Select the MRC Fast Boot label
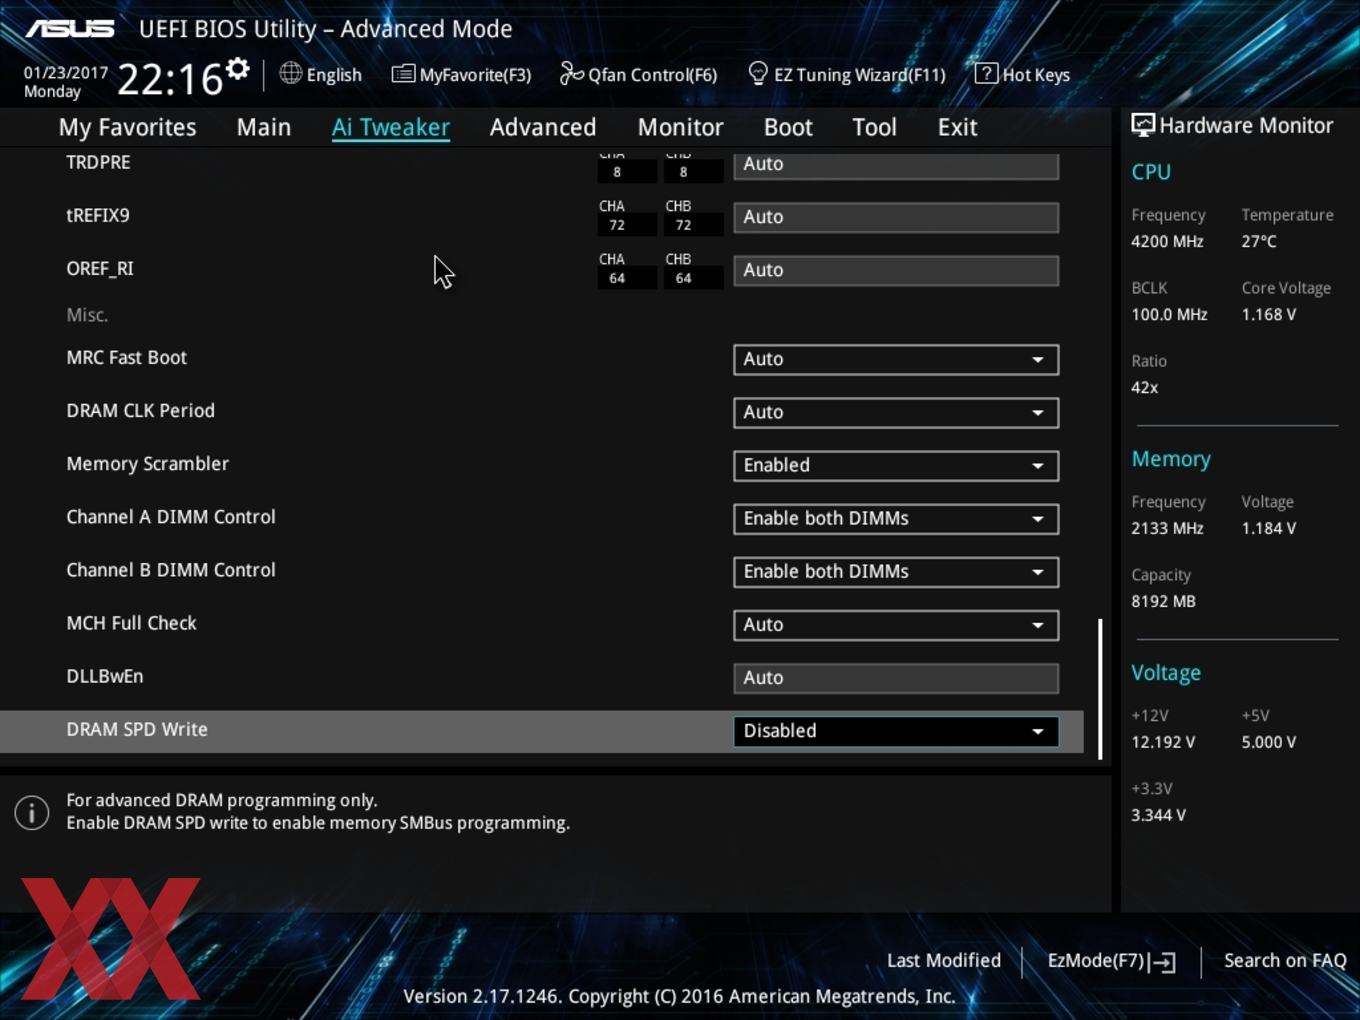 [x=126, y=358]
